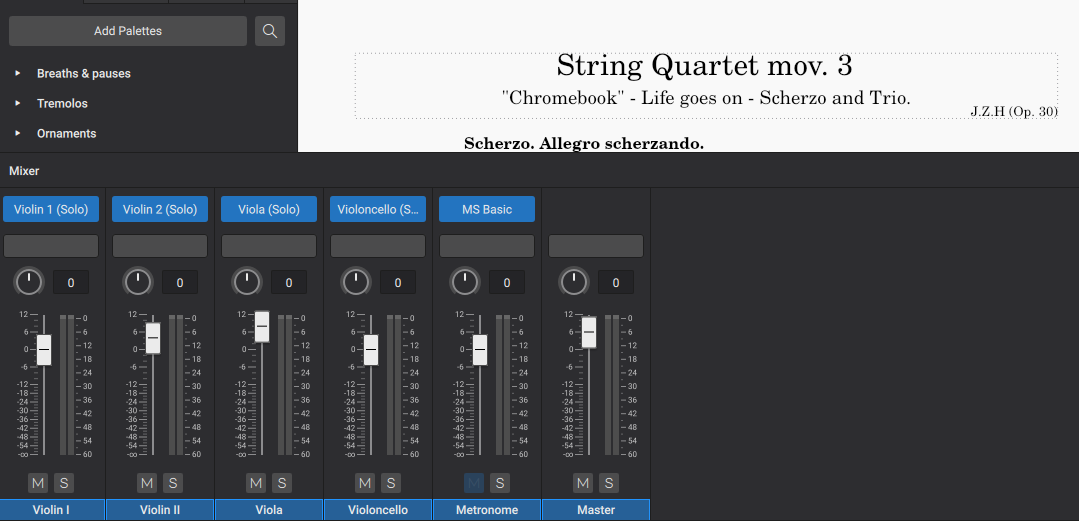Click the String Quartet mov. 3 title
The width and height of the screenshot is (1079, 521).
tap(704, 66)
